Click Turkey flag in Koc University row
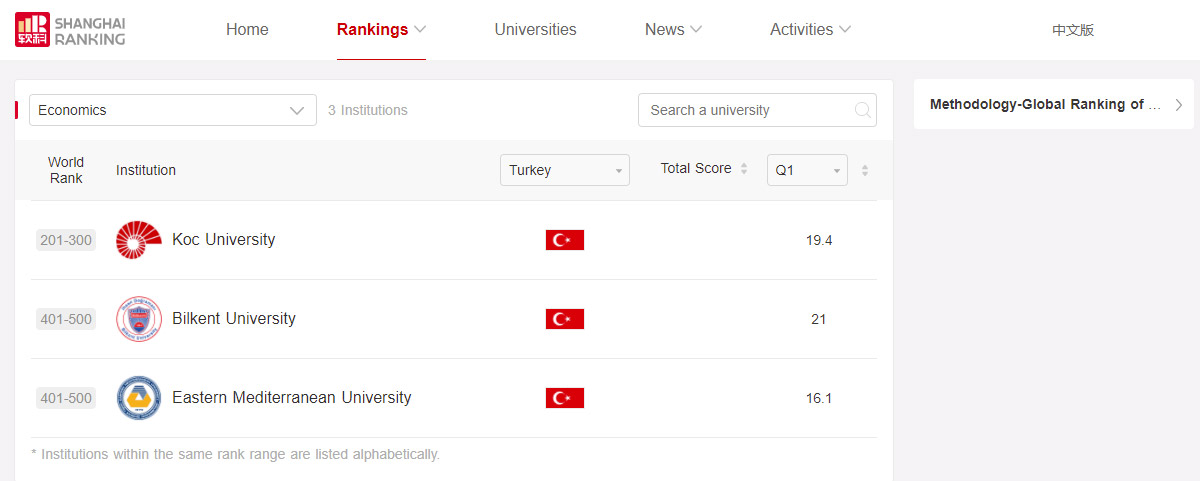 pos(564,240)
